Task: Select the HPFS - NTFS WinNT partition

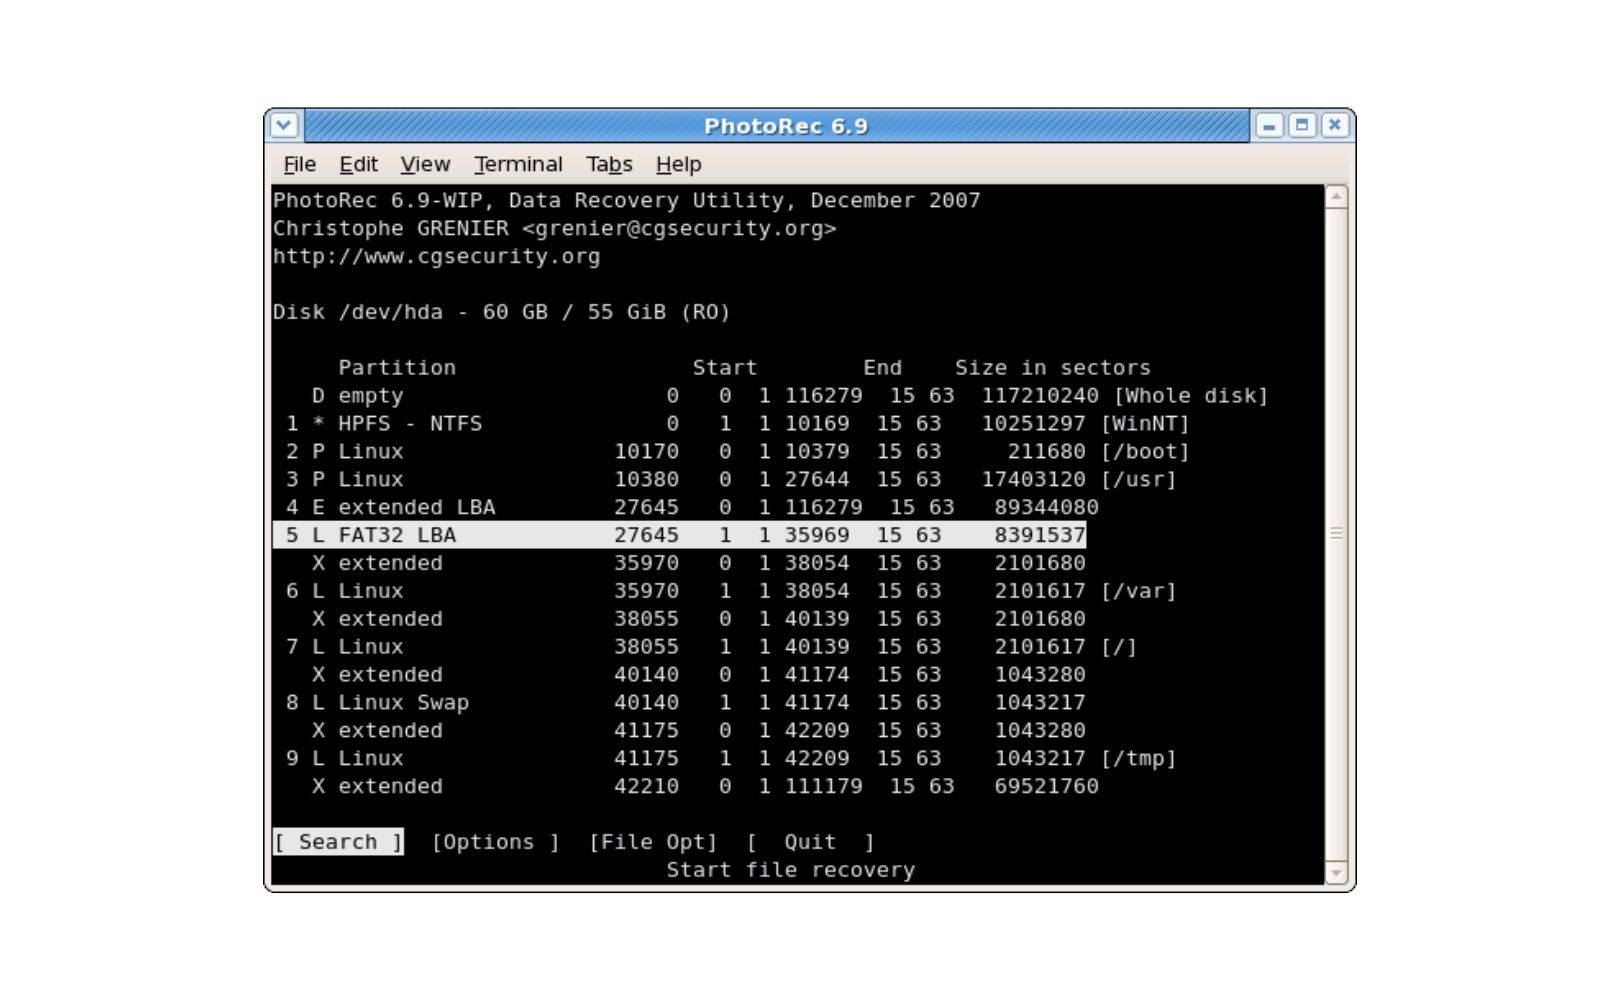Action: [x=738, y=424]
